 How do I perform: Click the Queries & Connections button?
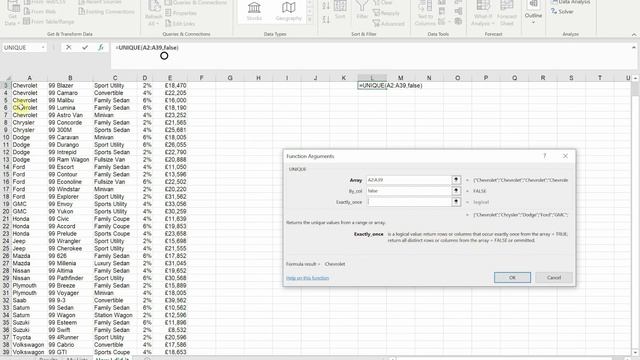pyautogui.click(x=196, y=2)
